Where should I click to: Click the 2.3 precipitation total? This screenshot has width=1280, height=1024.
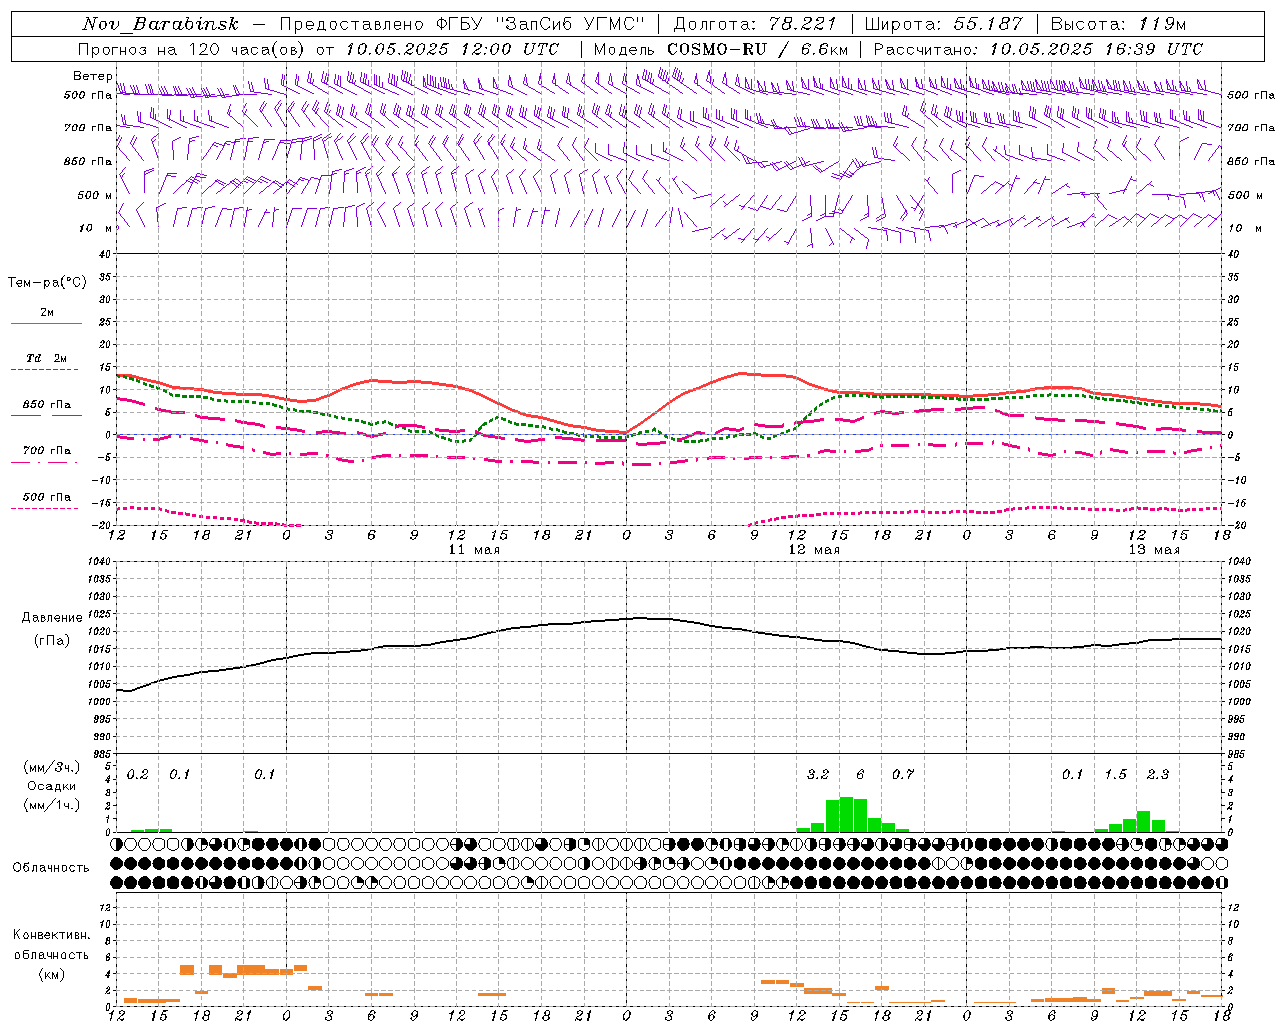click(1158, 774)
